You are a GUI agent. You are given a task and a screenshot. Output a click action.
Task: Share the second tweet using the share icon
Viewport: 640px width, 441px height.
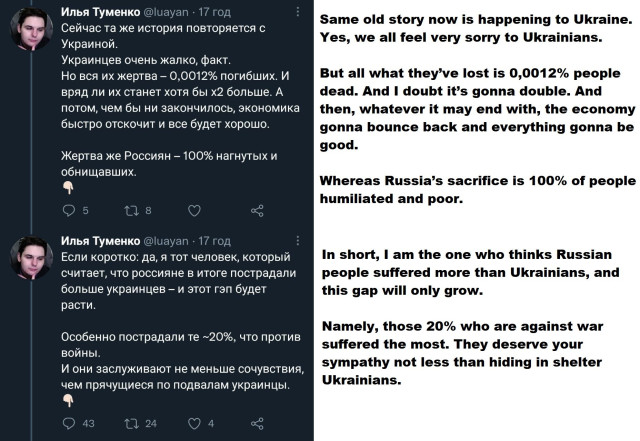257,423
